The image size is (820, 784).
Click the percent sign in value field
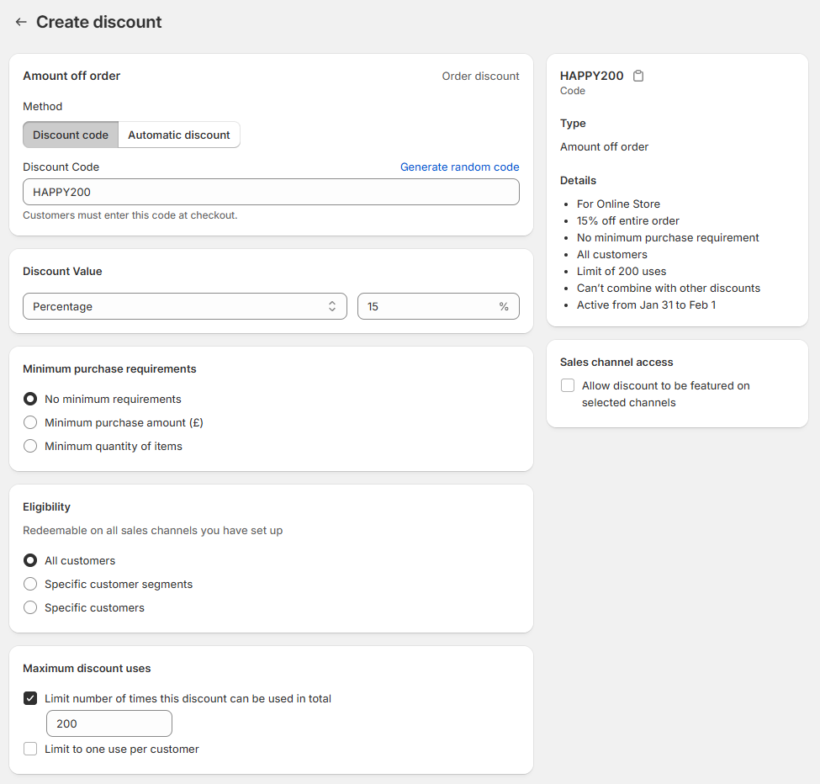click(504, 307)
